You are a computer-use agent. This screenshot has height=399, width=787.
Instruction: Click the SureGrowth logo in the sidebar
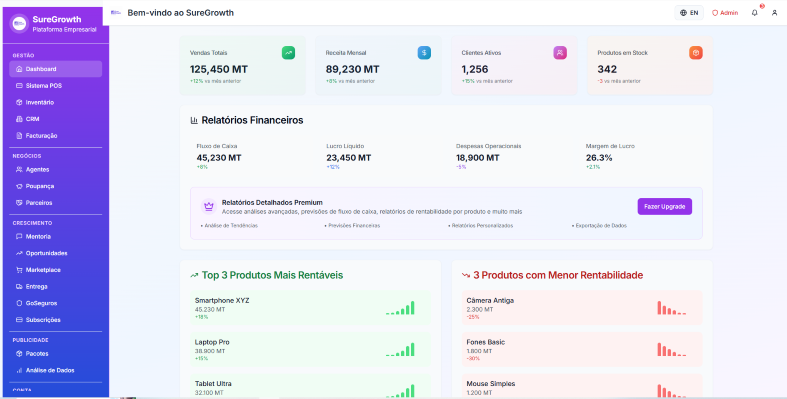click(19, 23)
